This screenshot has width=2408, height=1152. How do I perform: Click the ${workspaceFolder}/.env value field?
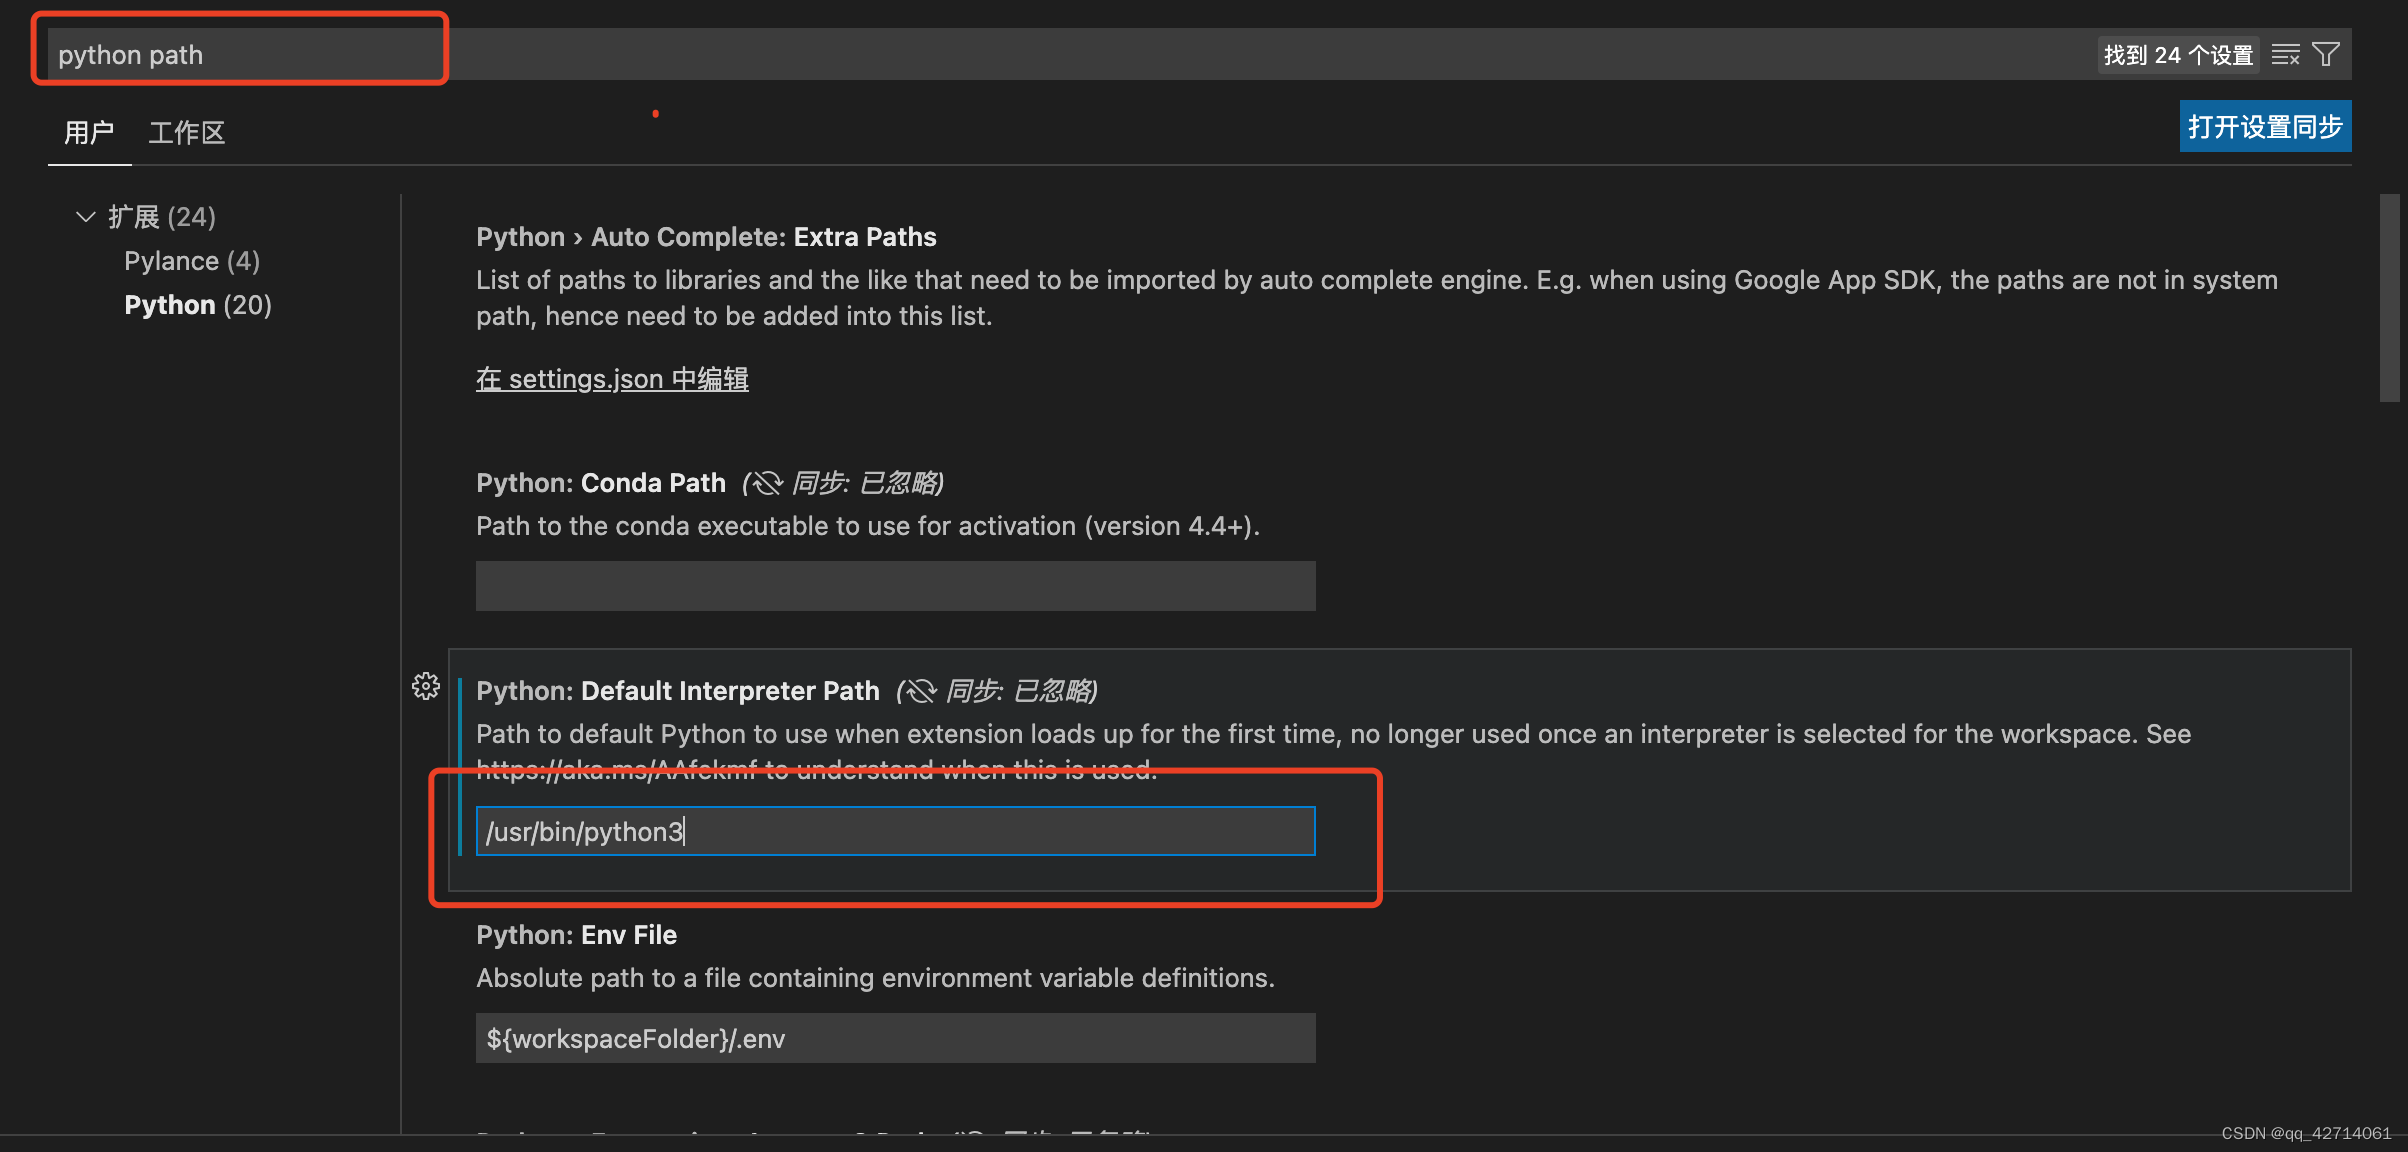[894, 1038]
